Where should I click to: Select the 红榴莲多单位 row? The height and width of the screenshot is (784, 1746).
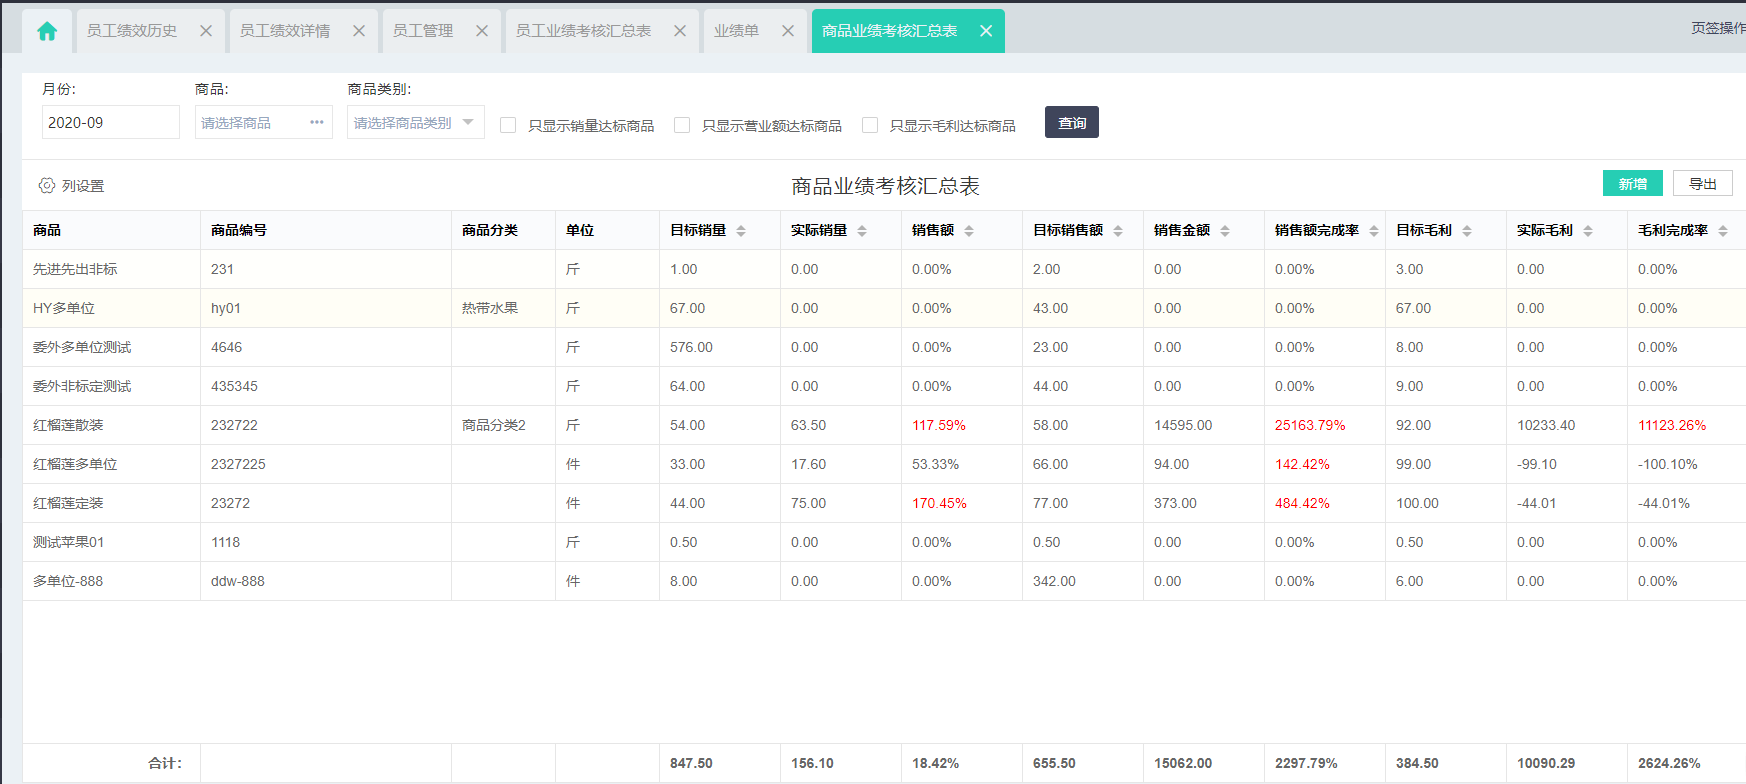884,464
